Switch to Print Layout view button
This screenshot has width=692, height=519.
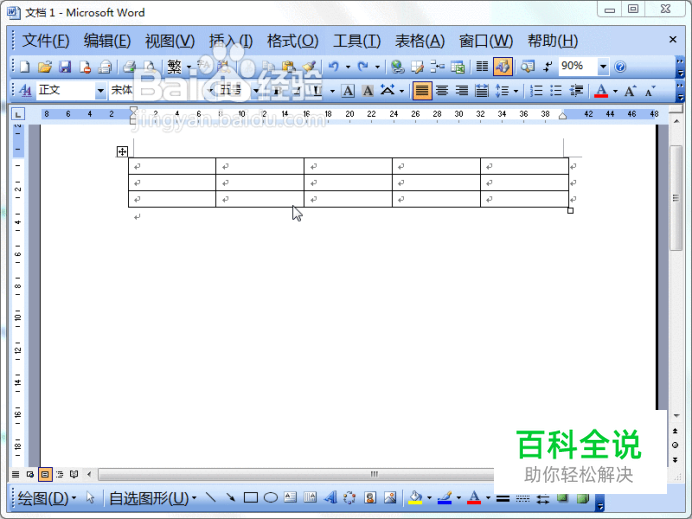(45, 474)
